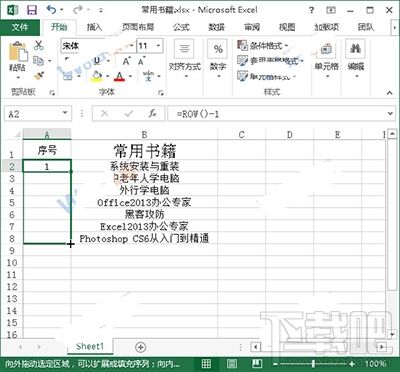
Task: Cut selection with the scissors icon
Action: point(39,46)
